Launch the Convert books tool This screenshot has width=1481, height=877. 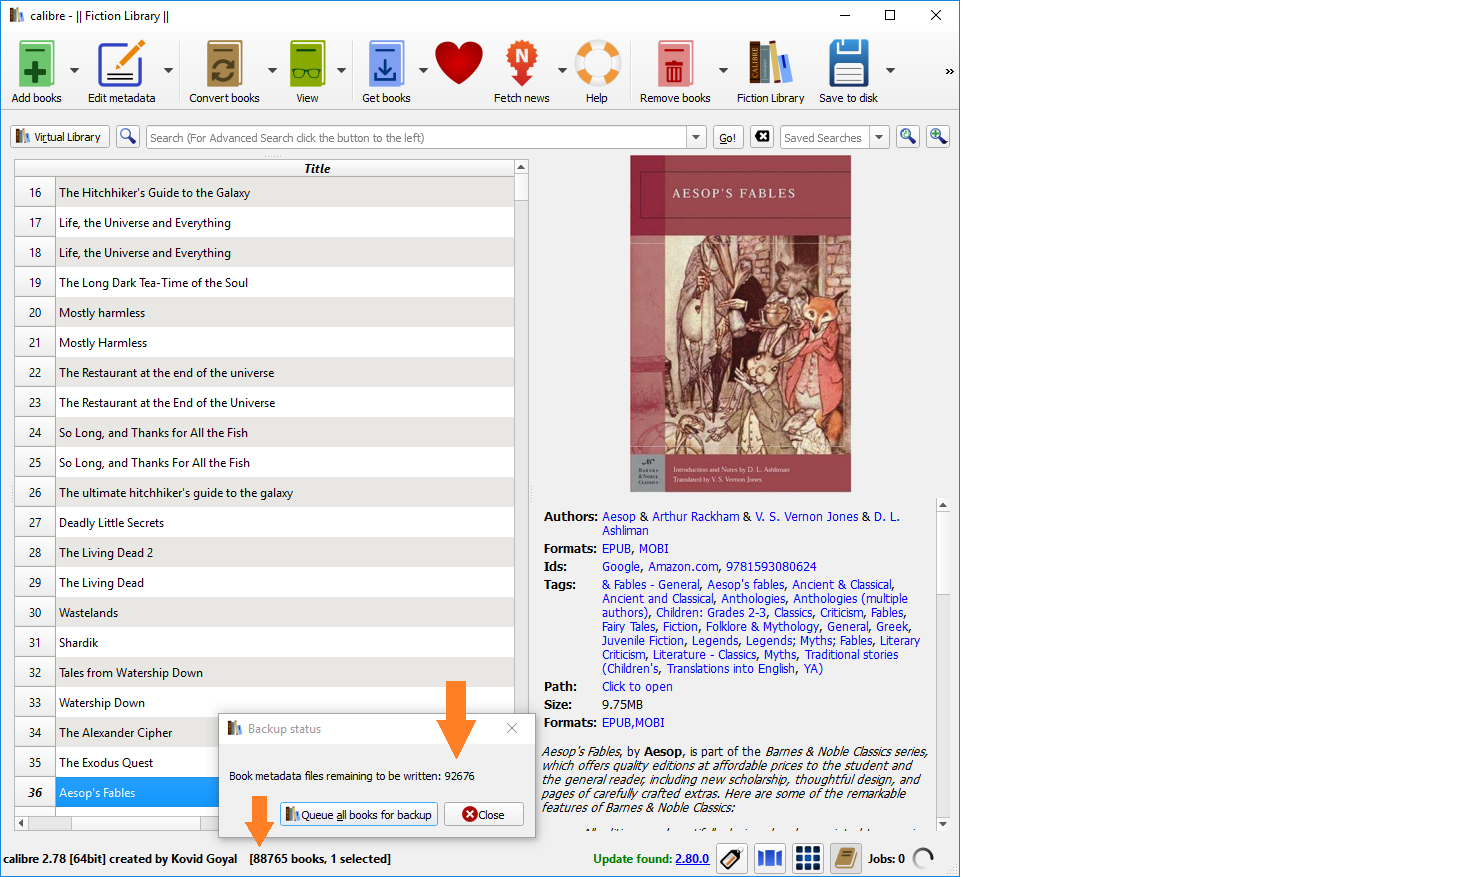click(x=224, y=64)
